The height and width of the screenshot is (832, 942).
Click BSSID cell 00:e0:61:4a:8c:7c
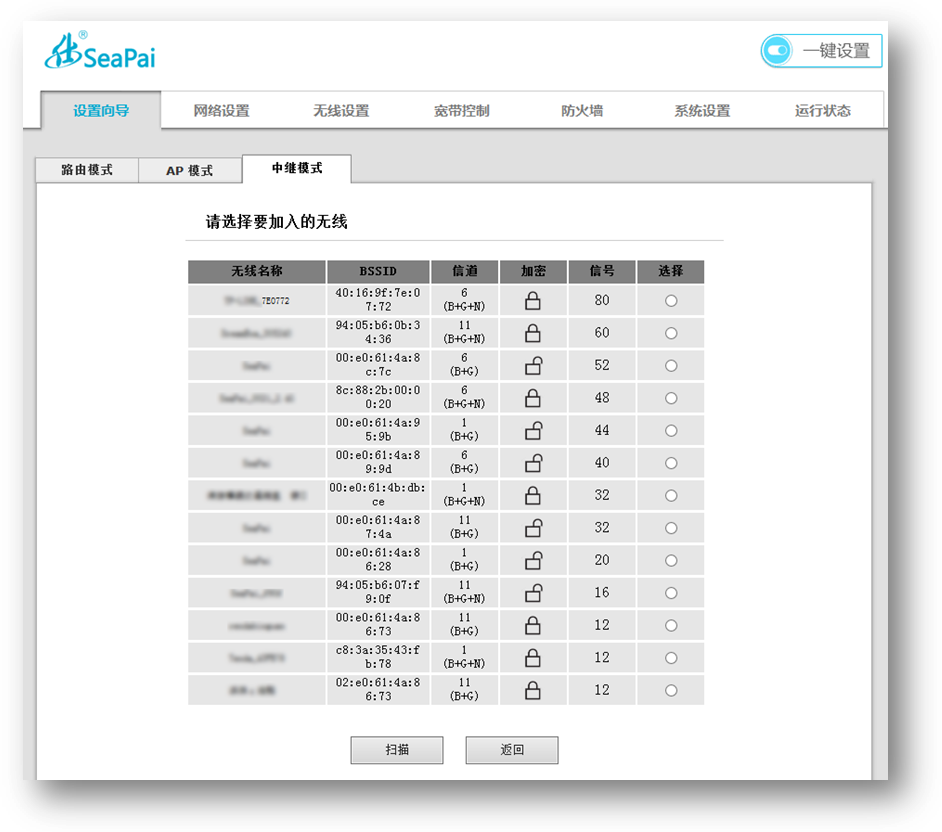coord(378,365)
